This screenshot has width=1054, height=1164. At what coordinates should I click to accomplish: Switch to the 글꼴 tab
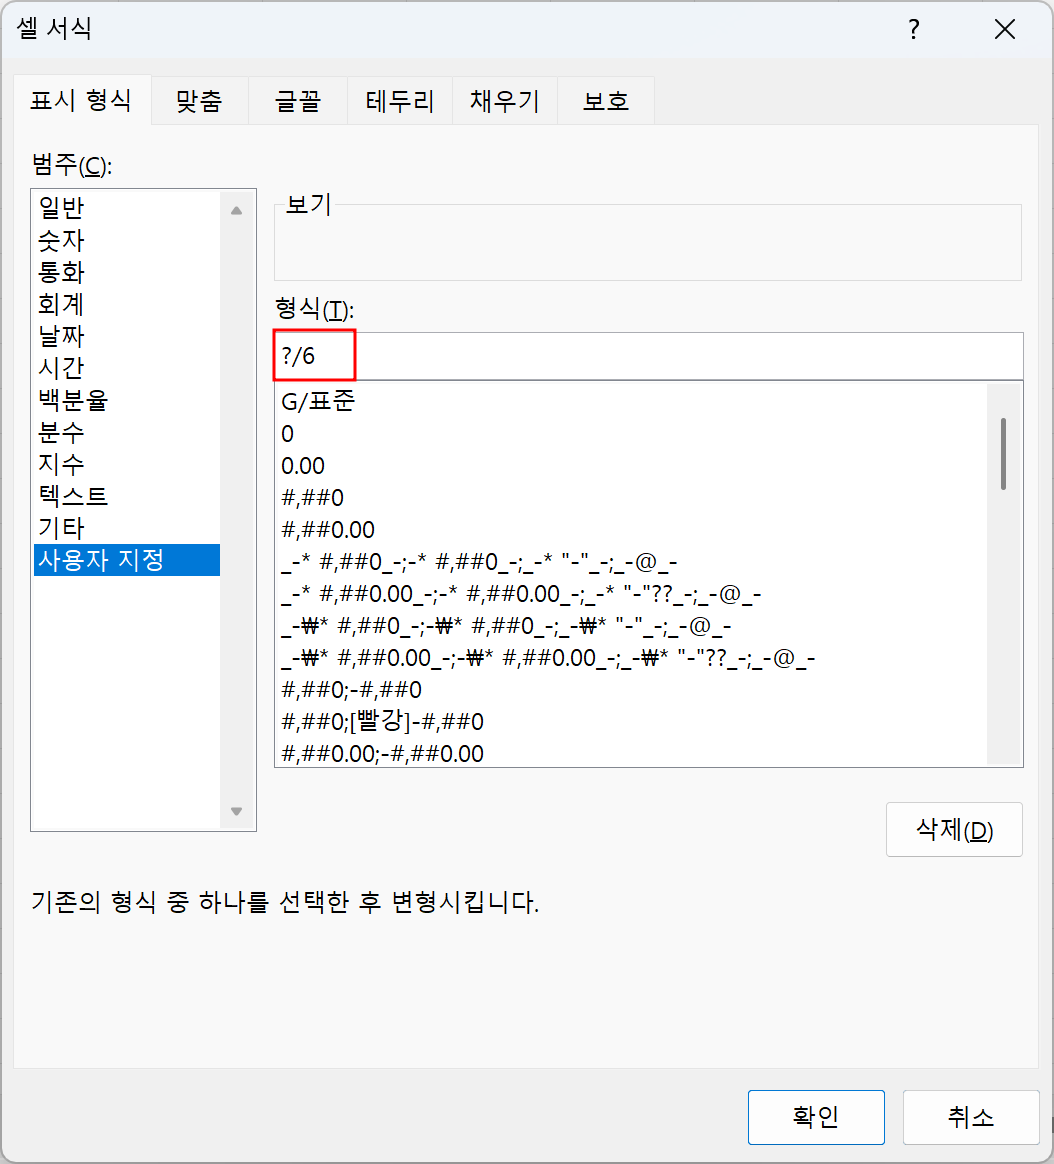297,100
